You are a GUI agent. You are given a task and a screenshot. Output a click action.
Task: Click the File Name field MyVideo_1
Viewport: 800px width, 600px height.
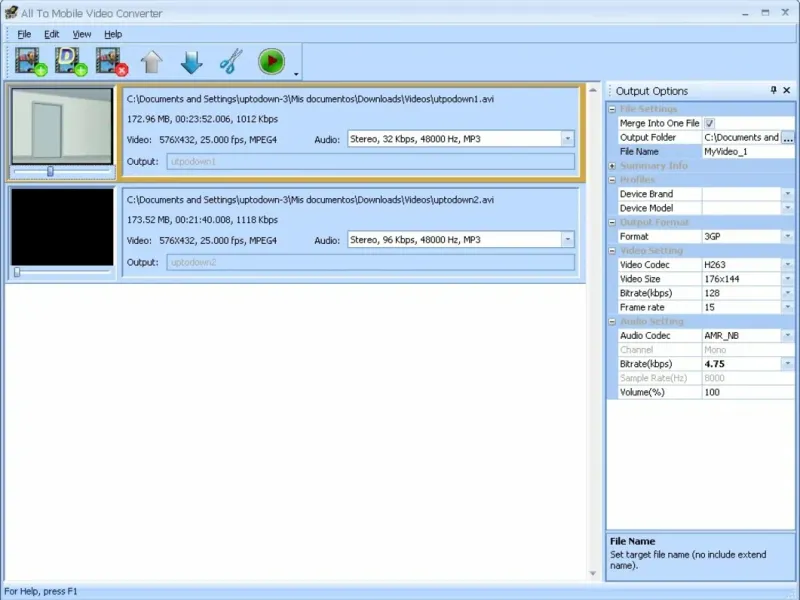click(740, 152)
